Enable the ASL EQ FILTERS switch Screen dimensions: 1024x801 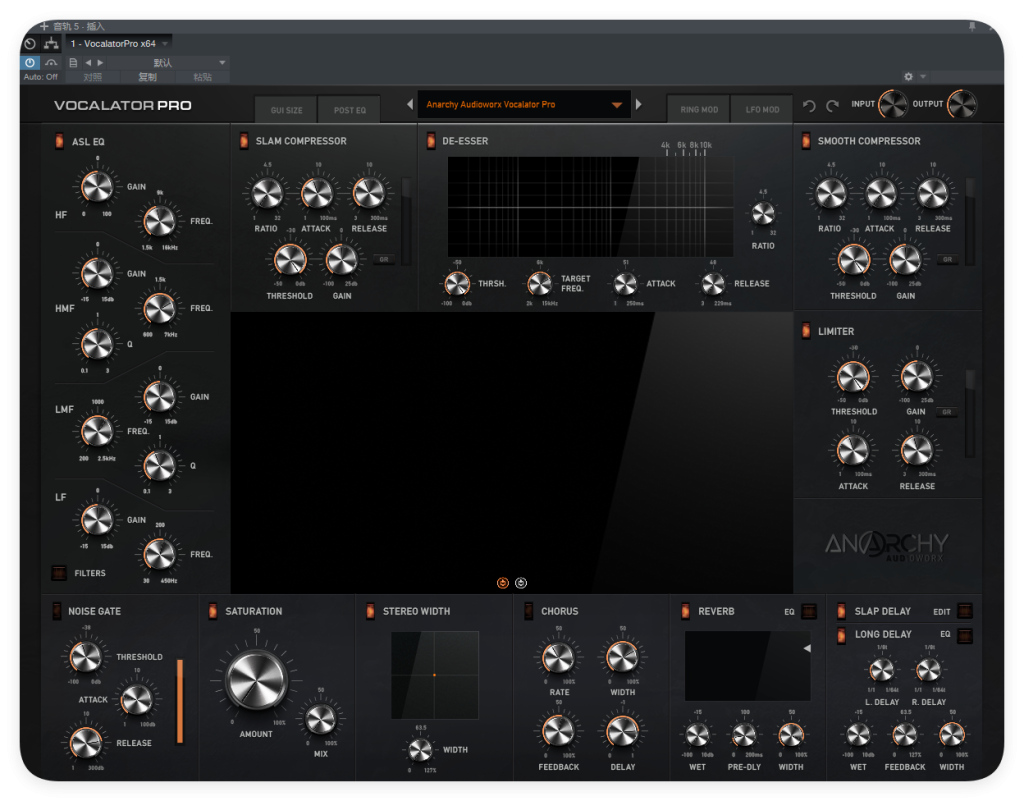pos(59,573)
